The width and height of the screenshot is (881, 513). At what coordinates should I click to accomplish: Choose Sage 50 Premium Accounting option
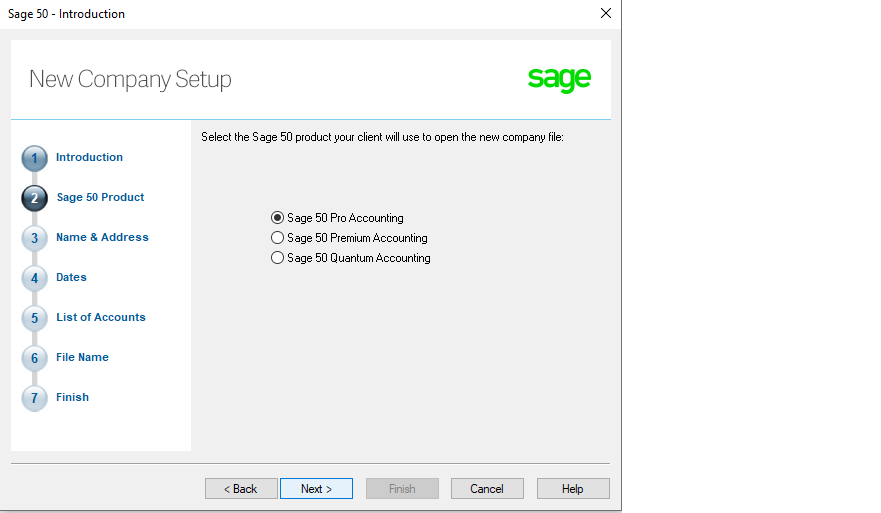tap(277, 238)
